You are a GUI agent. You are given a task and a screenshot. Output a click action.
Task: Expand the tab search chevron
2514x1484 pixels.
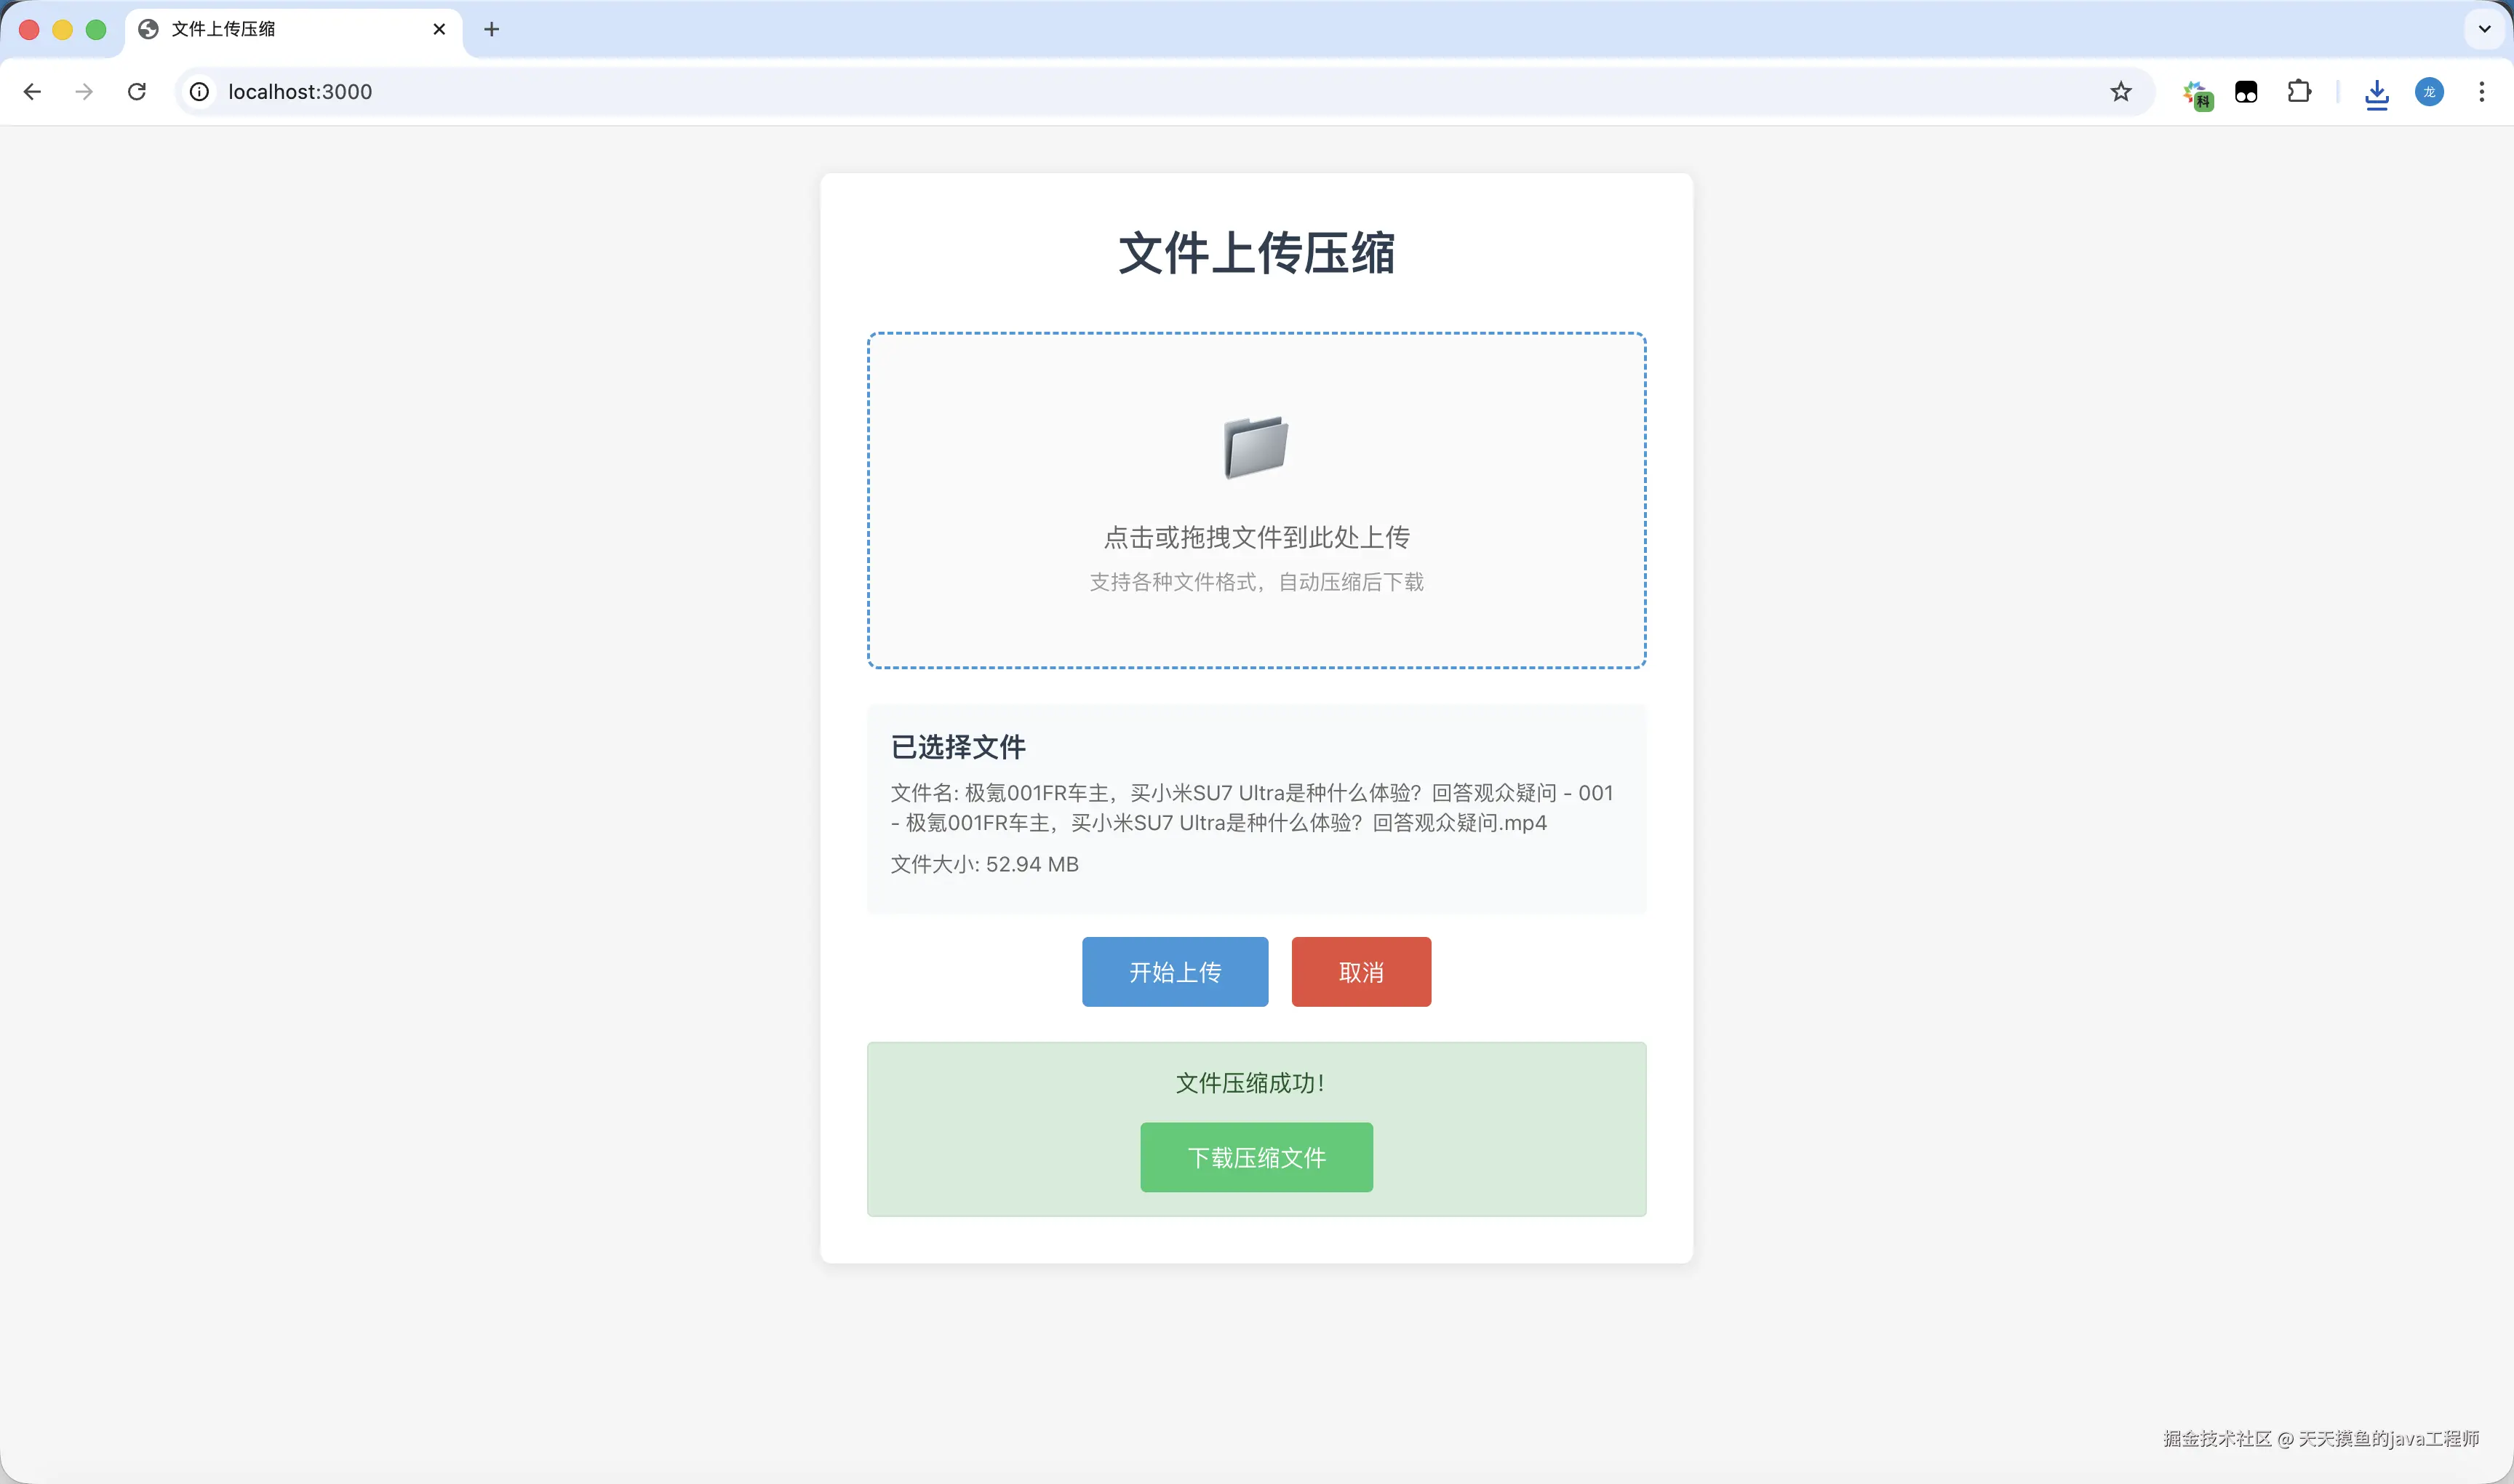point(2485,29)
